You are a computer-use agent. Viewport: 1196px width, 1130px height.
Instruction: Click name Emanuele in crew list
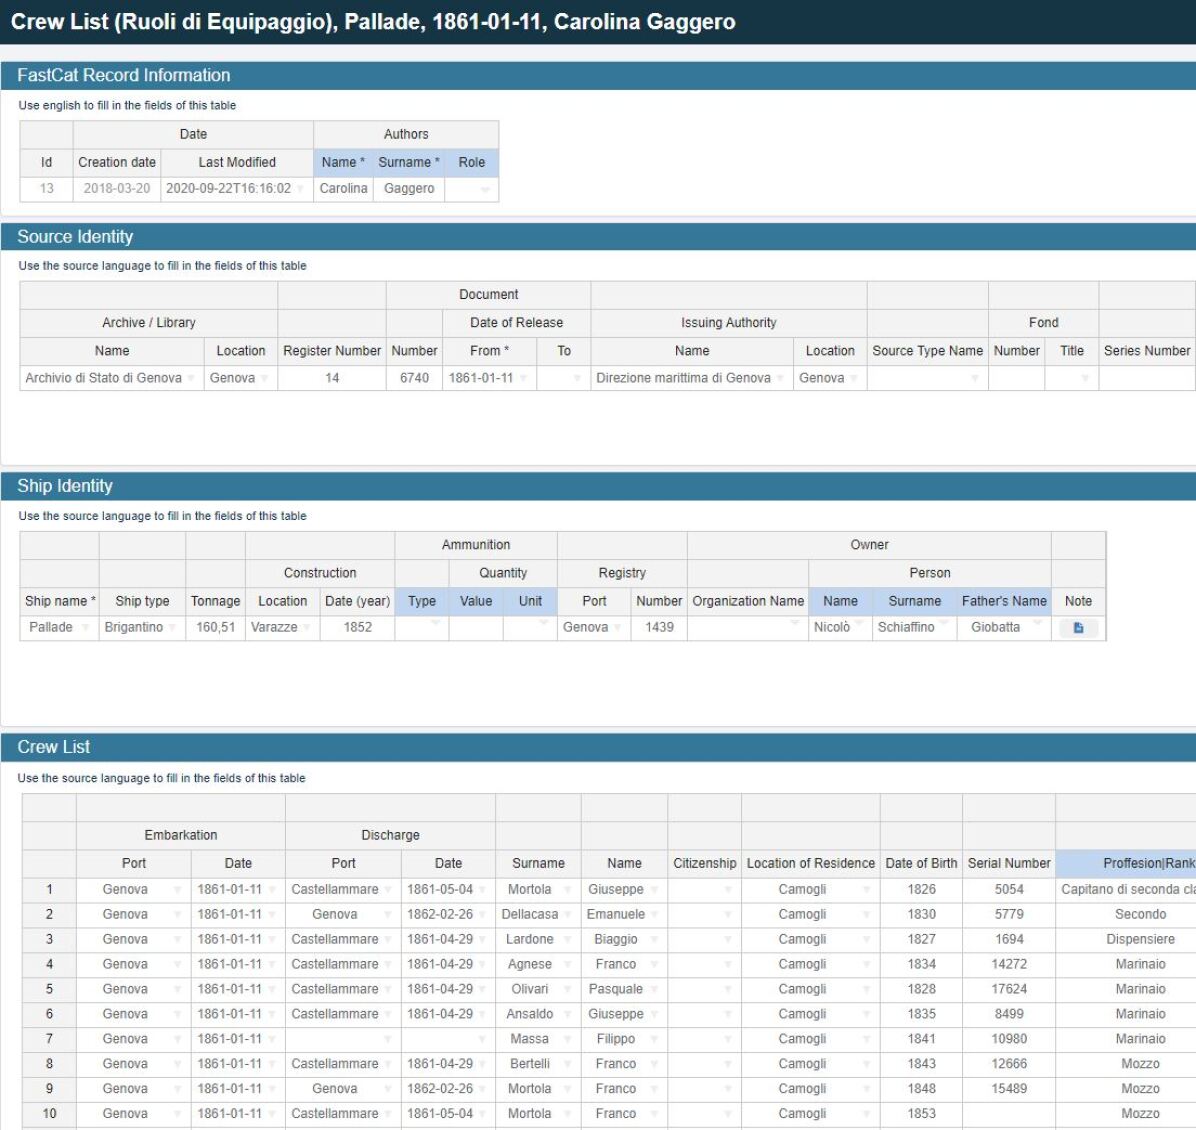coord(616,914)
